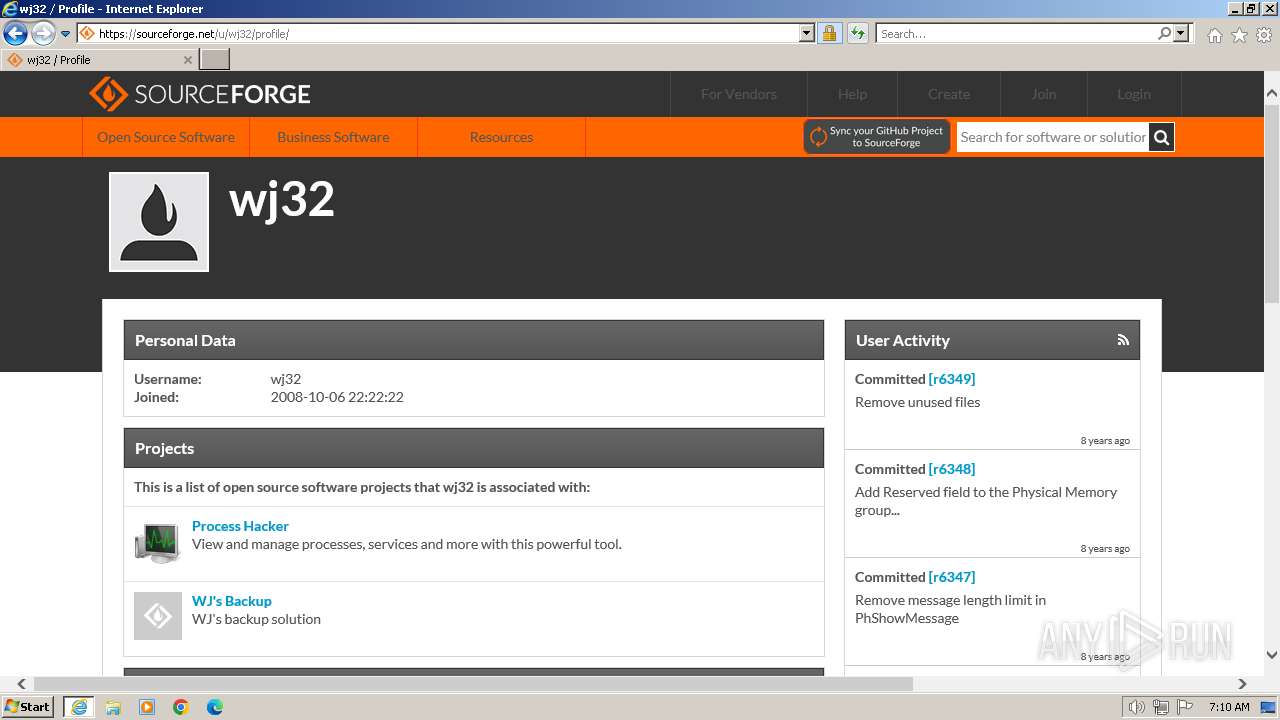Click the joined date 2008-10-06 22:22:22
The height and width of the screenshot is (720, 1280).
click(337, 397)
